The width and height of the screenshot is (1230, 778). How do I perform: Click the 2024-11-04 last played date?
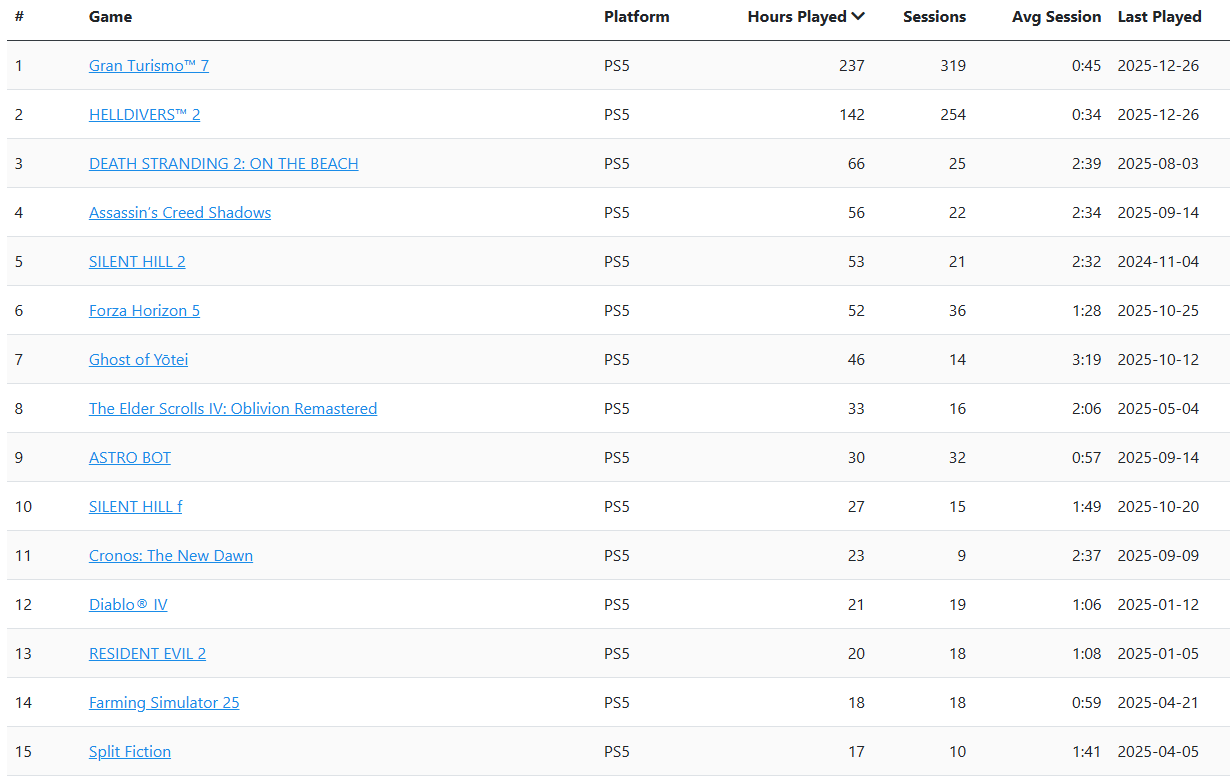click(x=1158, y=262)
